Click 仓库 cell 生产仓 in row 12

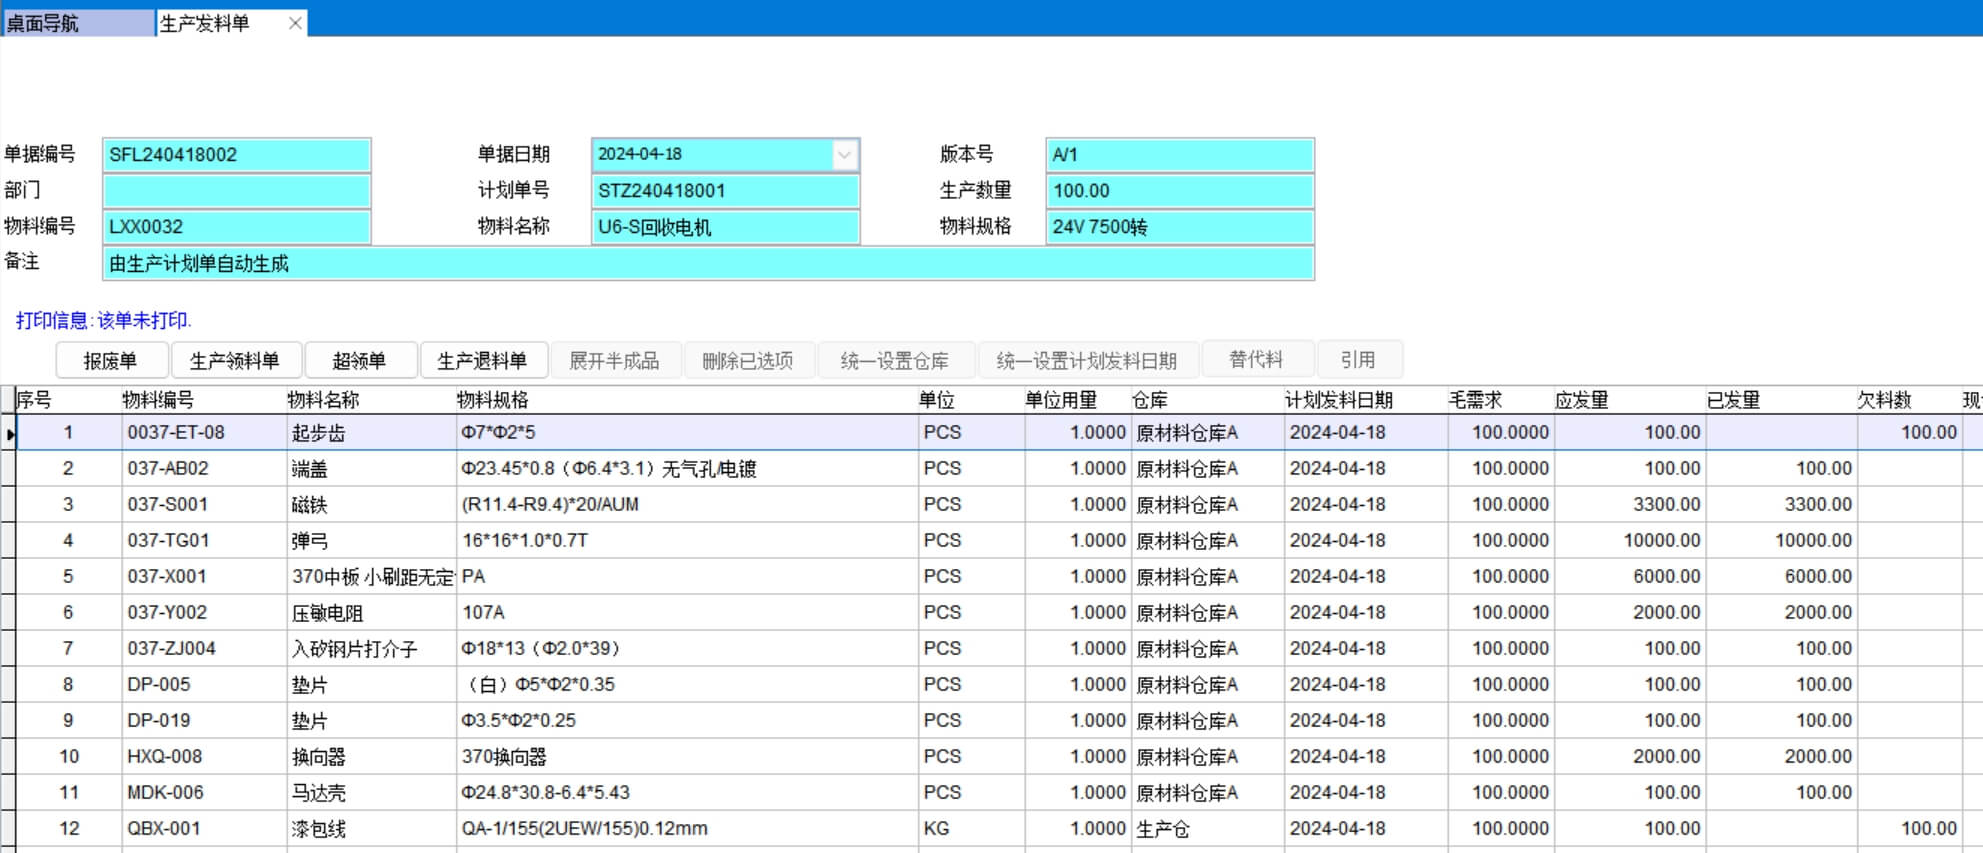[1163, 829]
